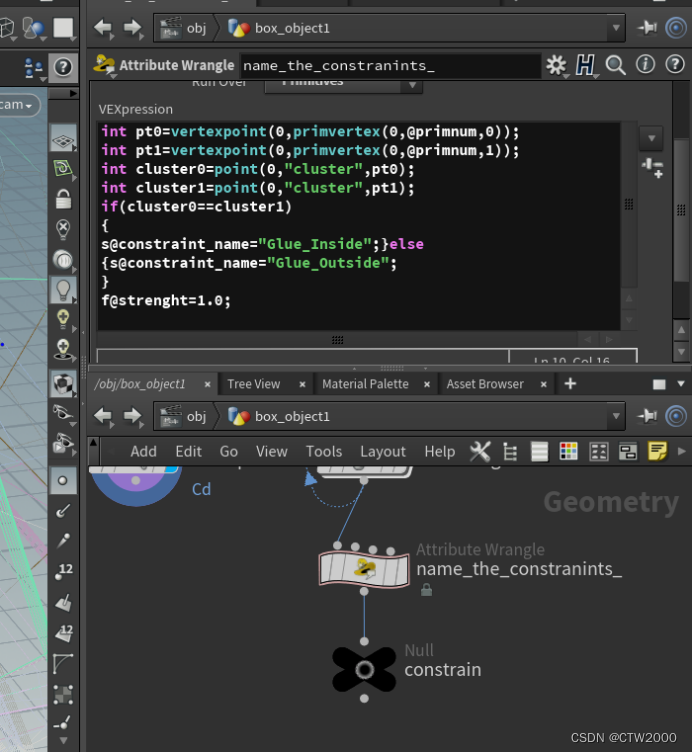
Task: Maximize the network pane
Action: [659, 384]
